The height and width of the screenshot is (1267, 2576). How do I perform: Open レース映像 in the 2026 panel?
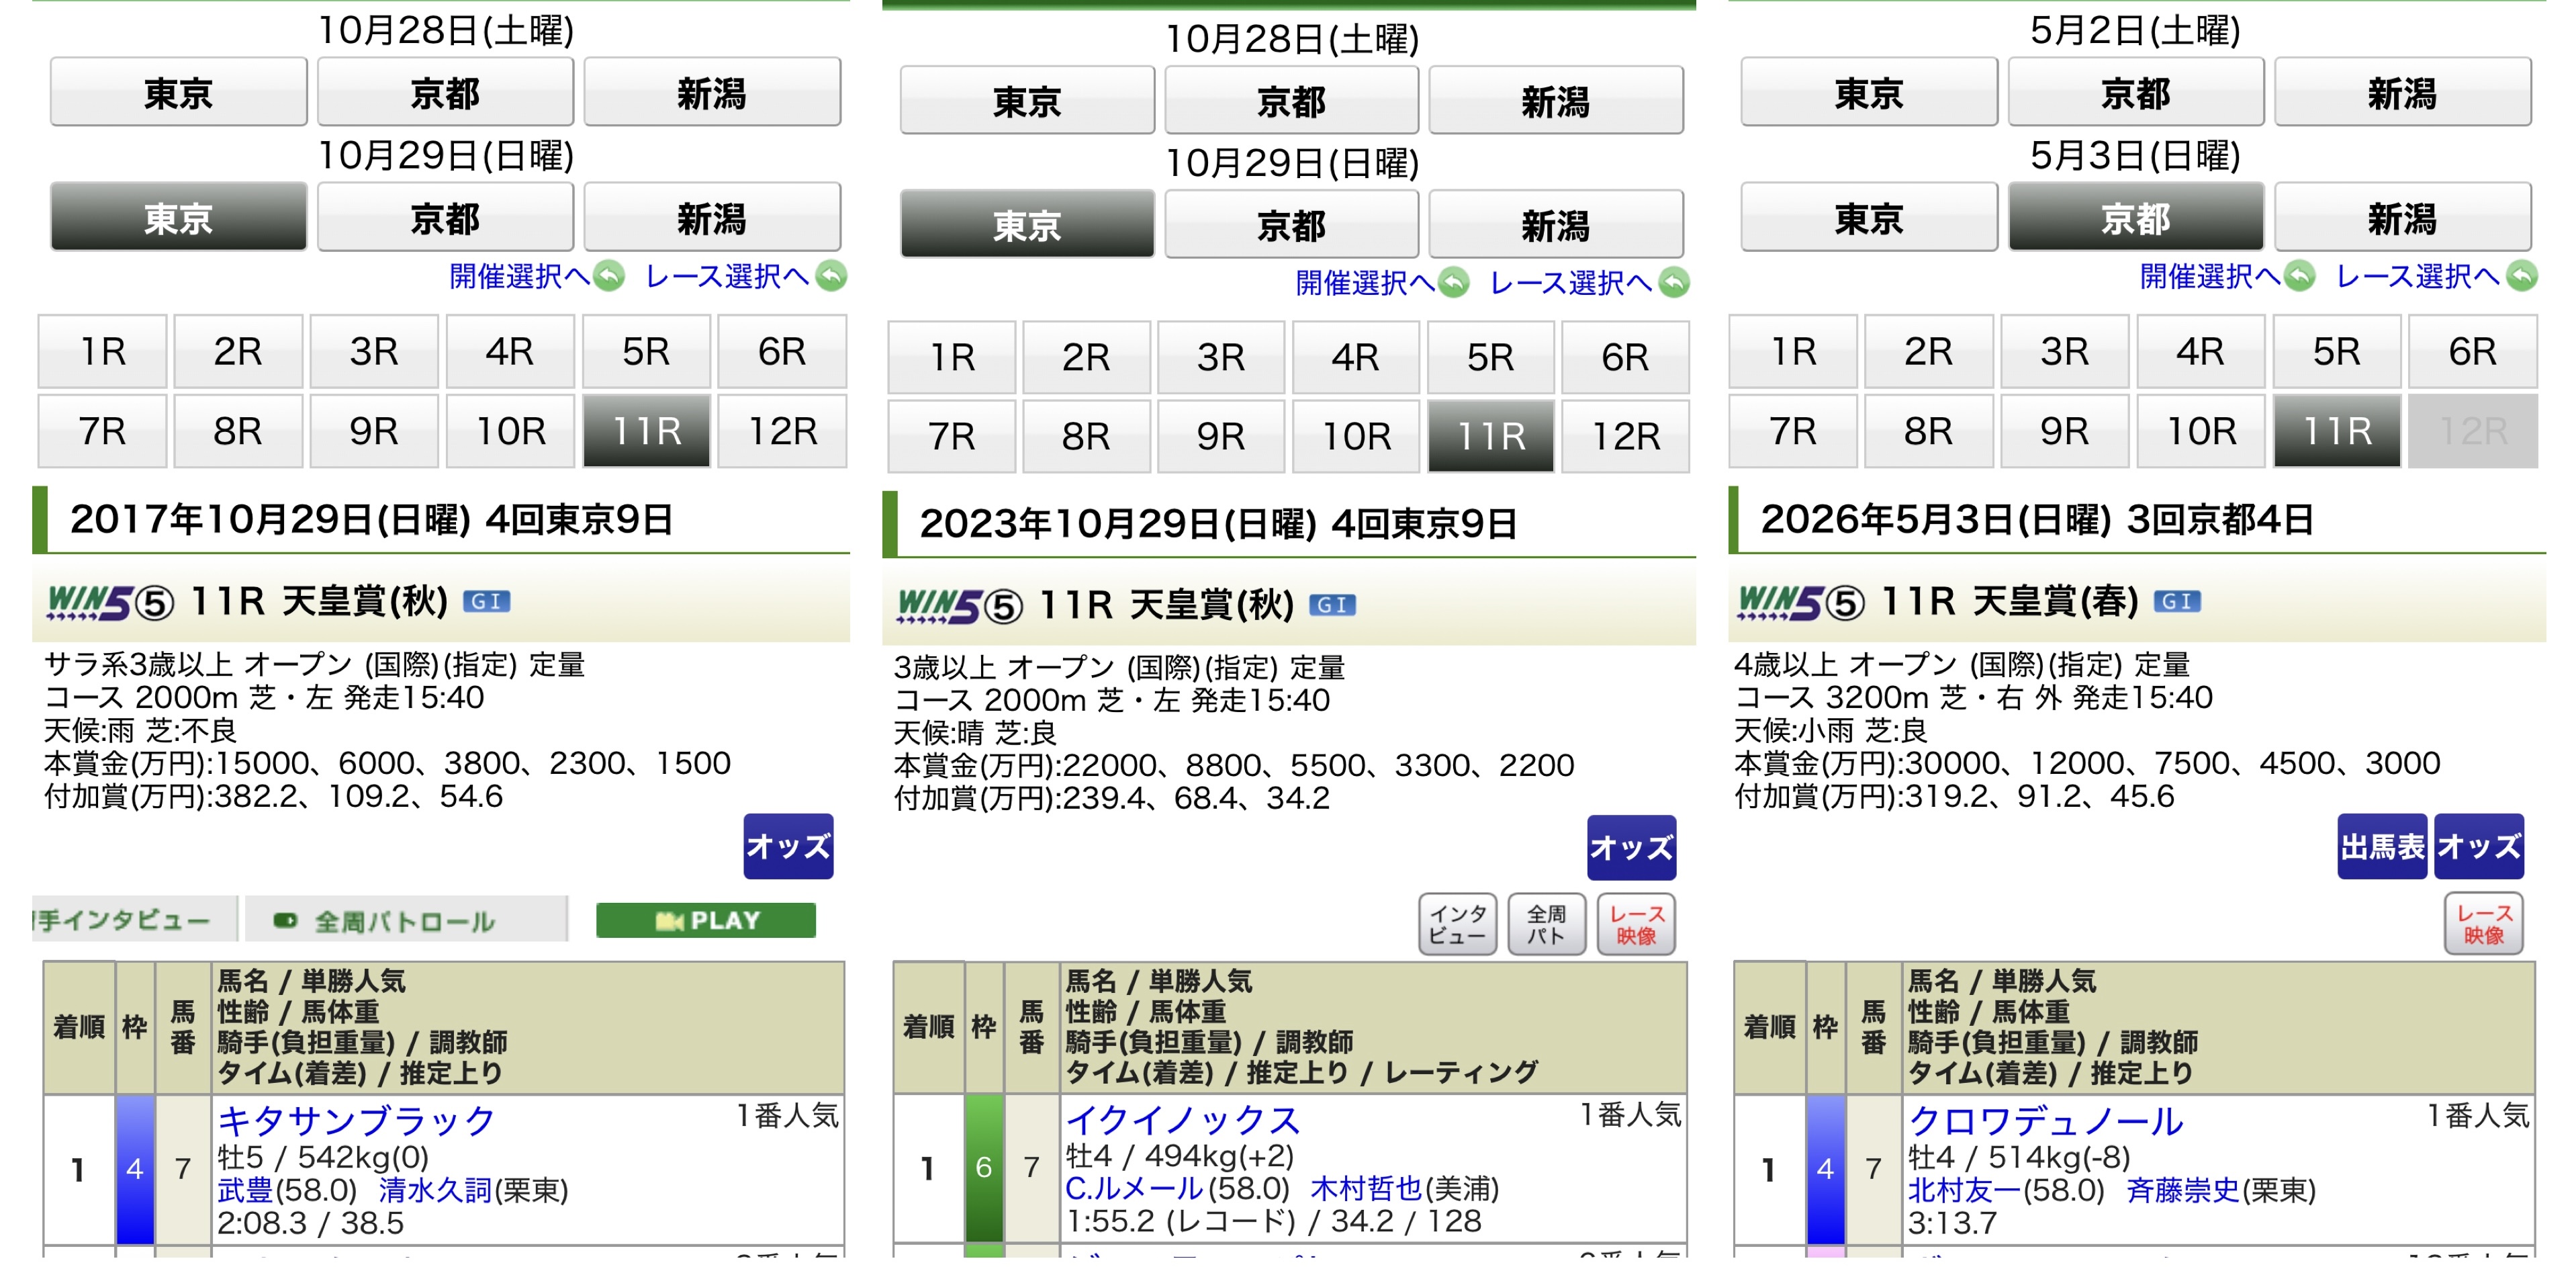[x=2484, y=924]
